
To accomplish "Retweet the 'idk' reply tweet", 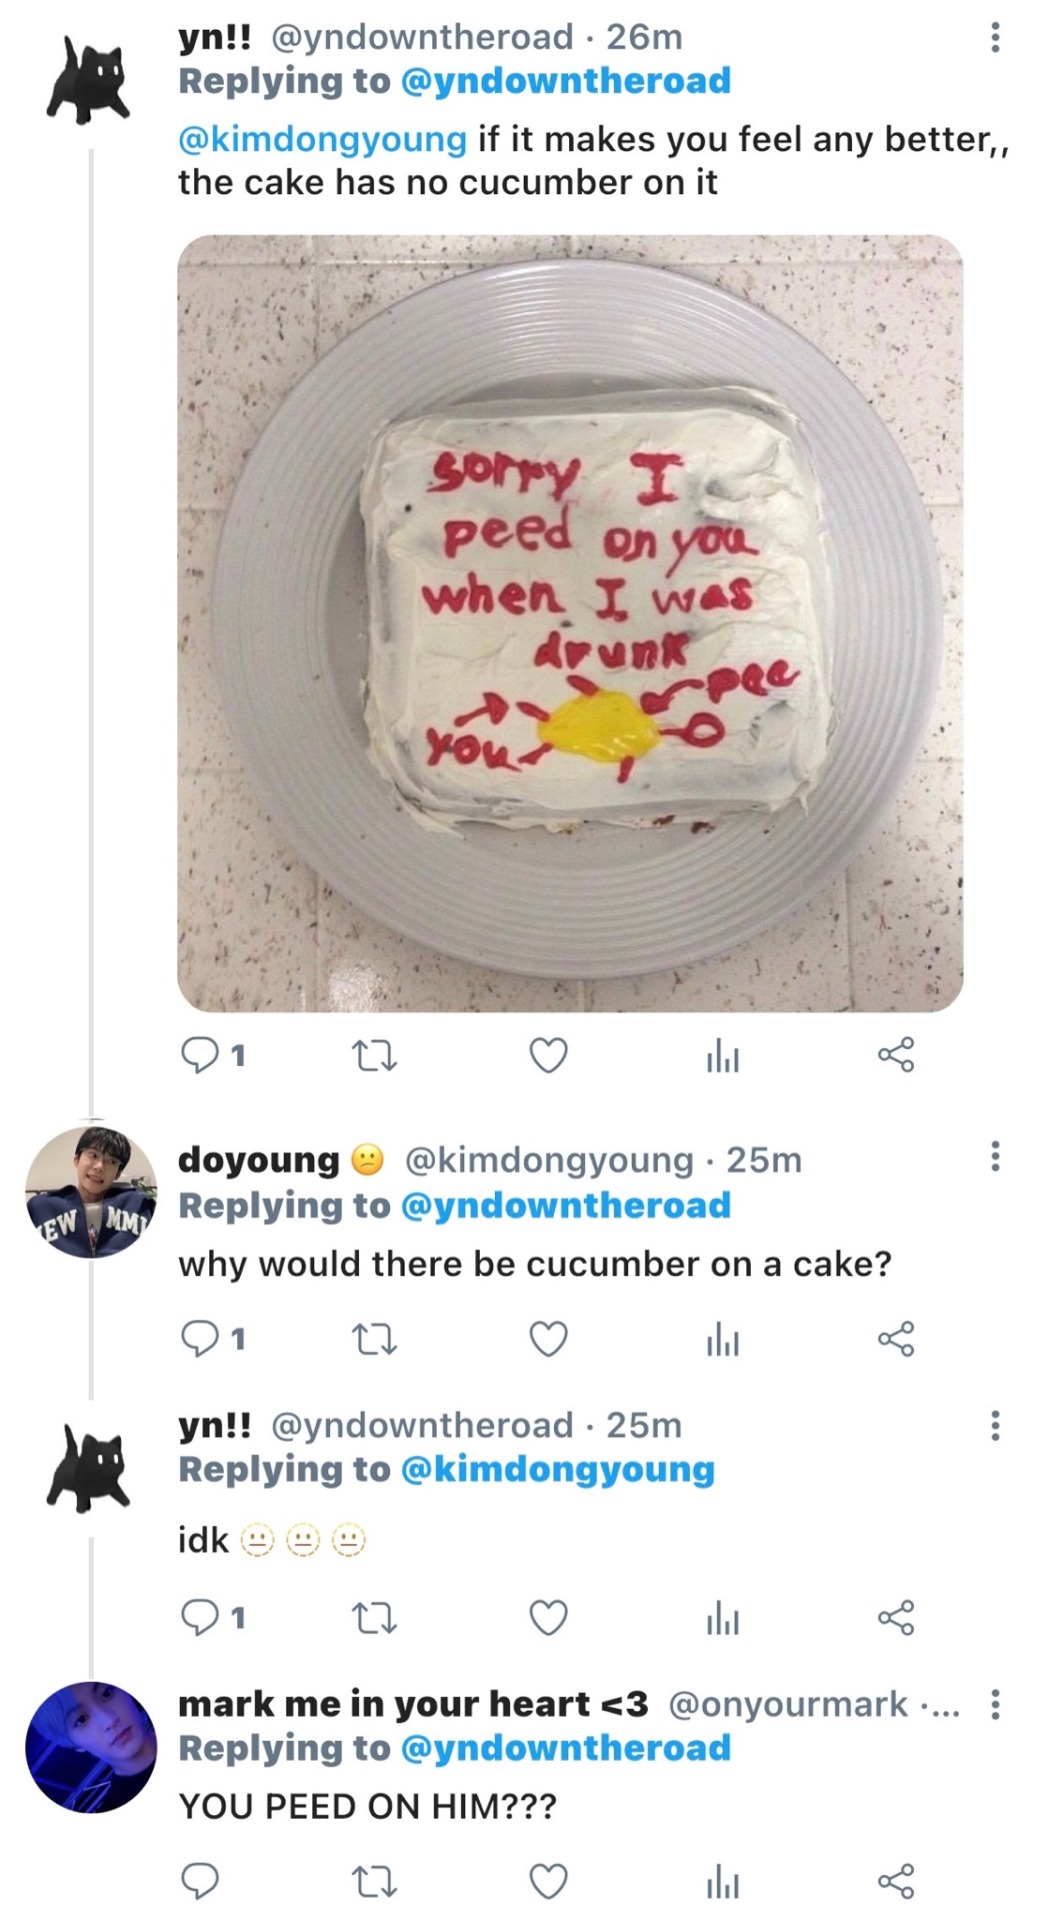I will click(x=375, y=1617).
